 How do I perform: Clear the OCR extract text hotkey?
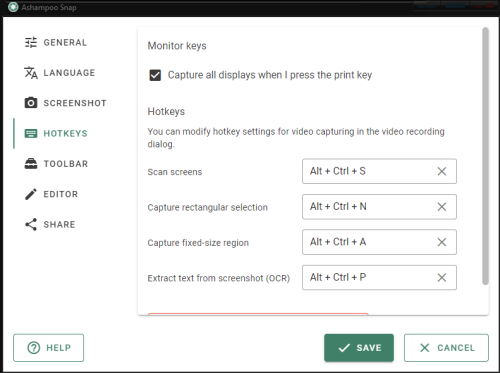point(442,277)
